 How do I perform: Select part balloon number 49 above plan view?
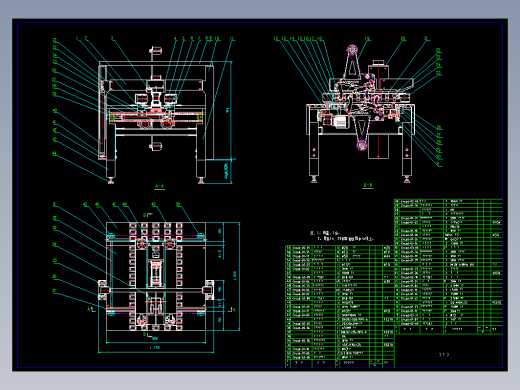pyautogui.click(x=153, y=204)
